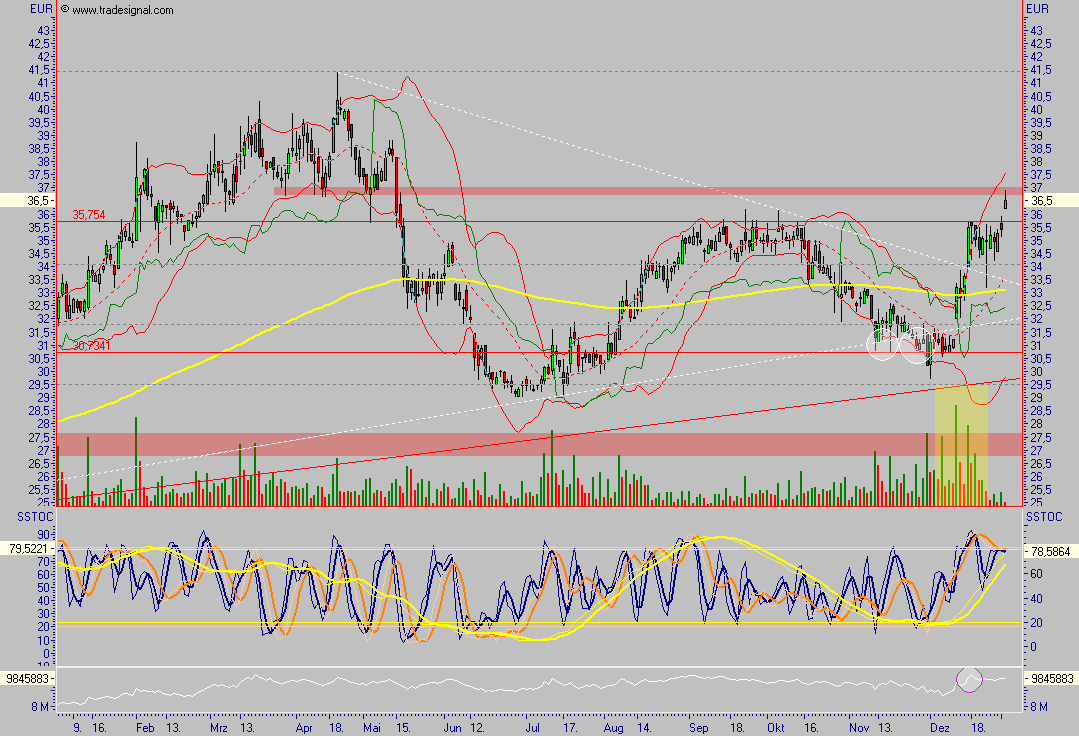This screenshot has width=1079, height=736.
Task: Click the highlighted 36,5 price tag on the left axis
Action: pyautogui.click(x=38, y=200)
